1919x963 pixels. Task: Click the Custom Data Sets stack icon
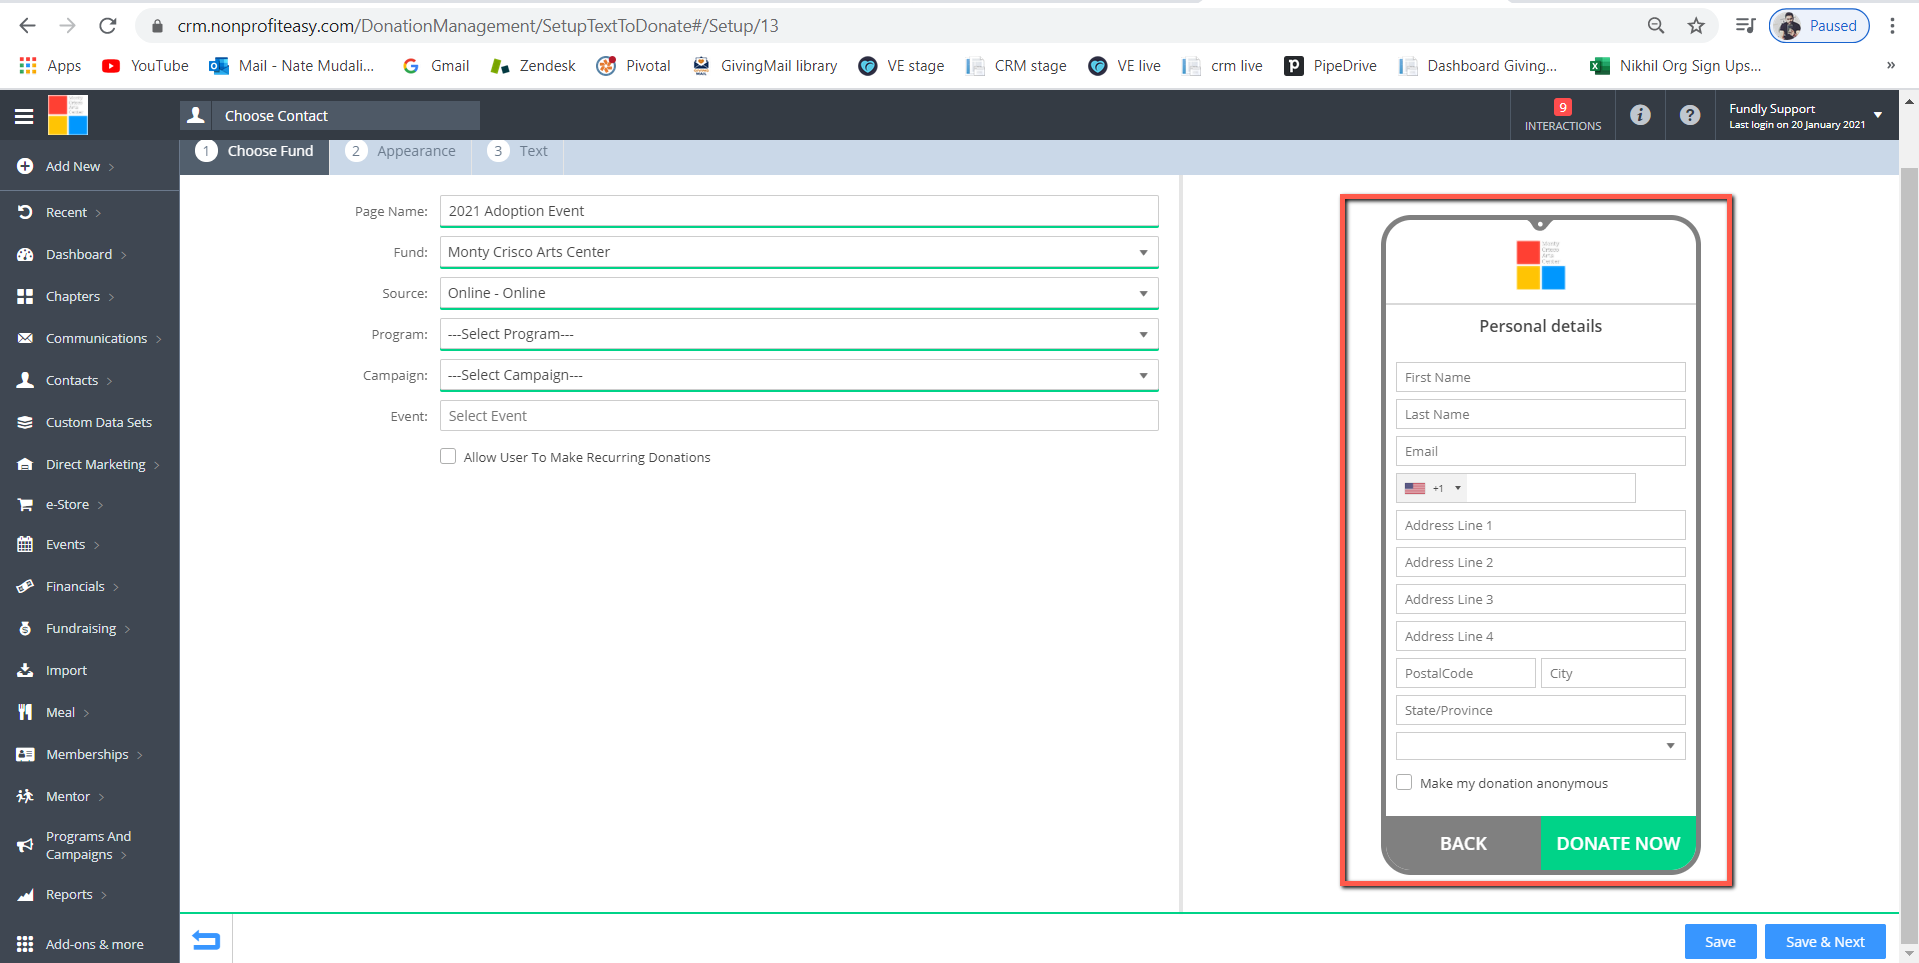25,422
